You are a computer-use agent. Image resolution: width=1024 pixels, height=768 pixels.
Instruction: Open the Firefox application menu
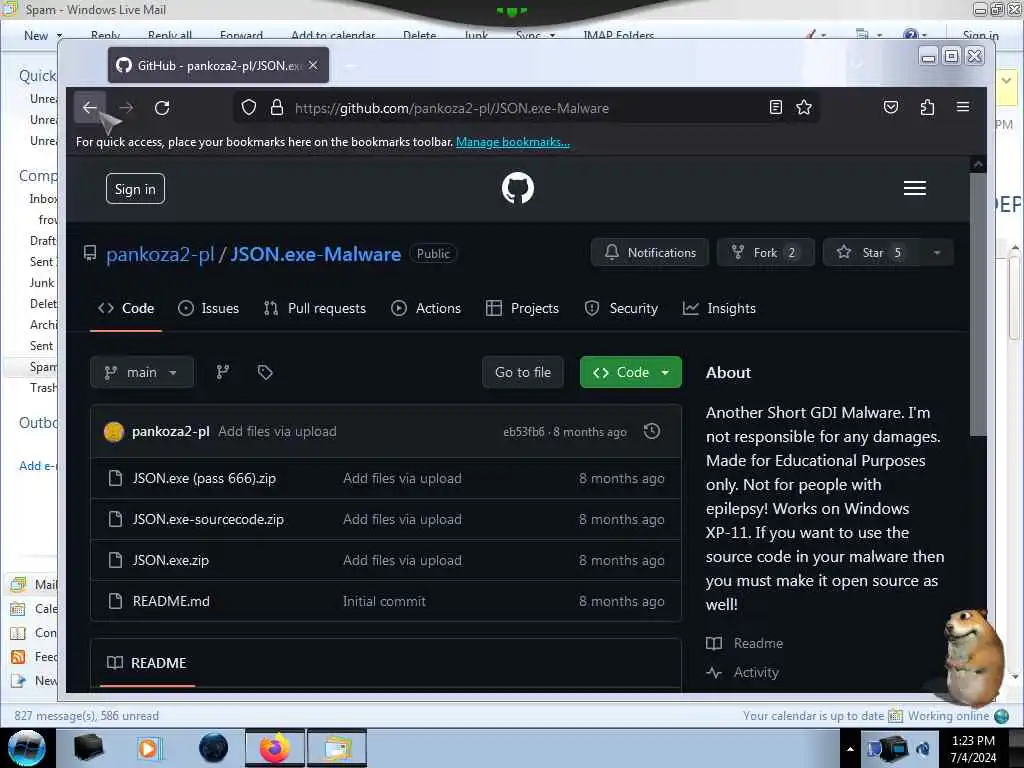coord(963,106)
